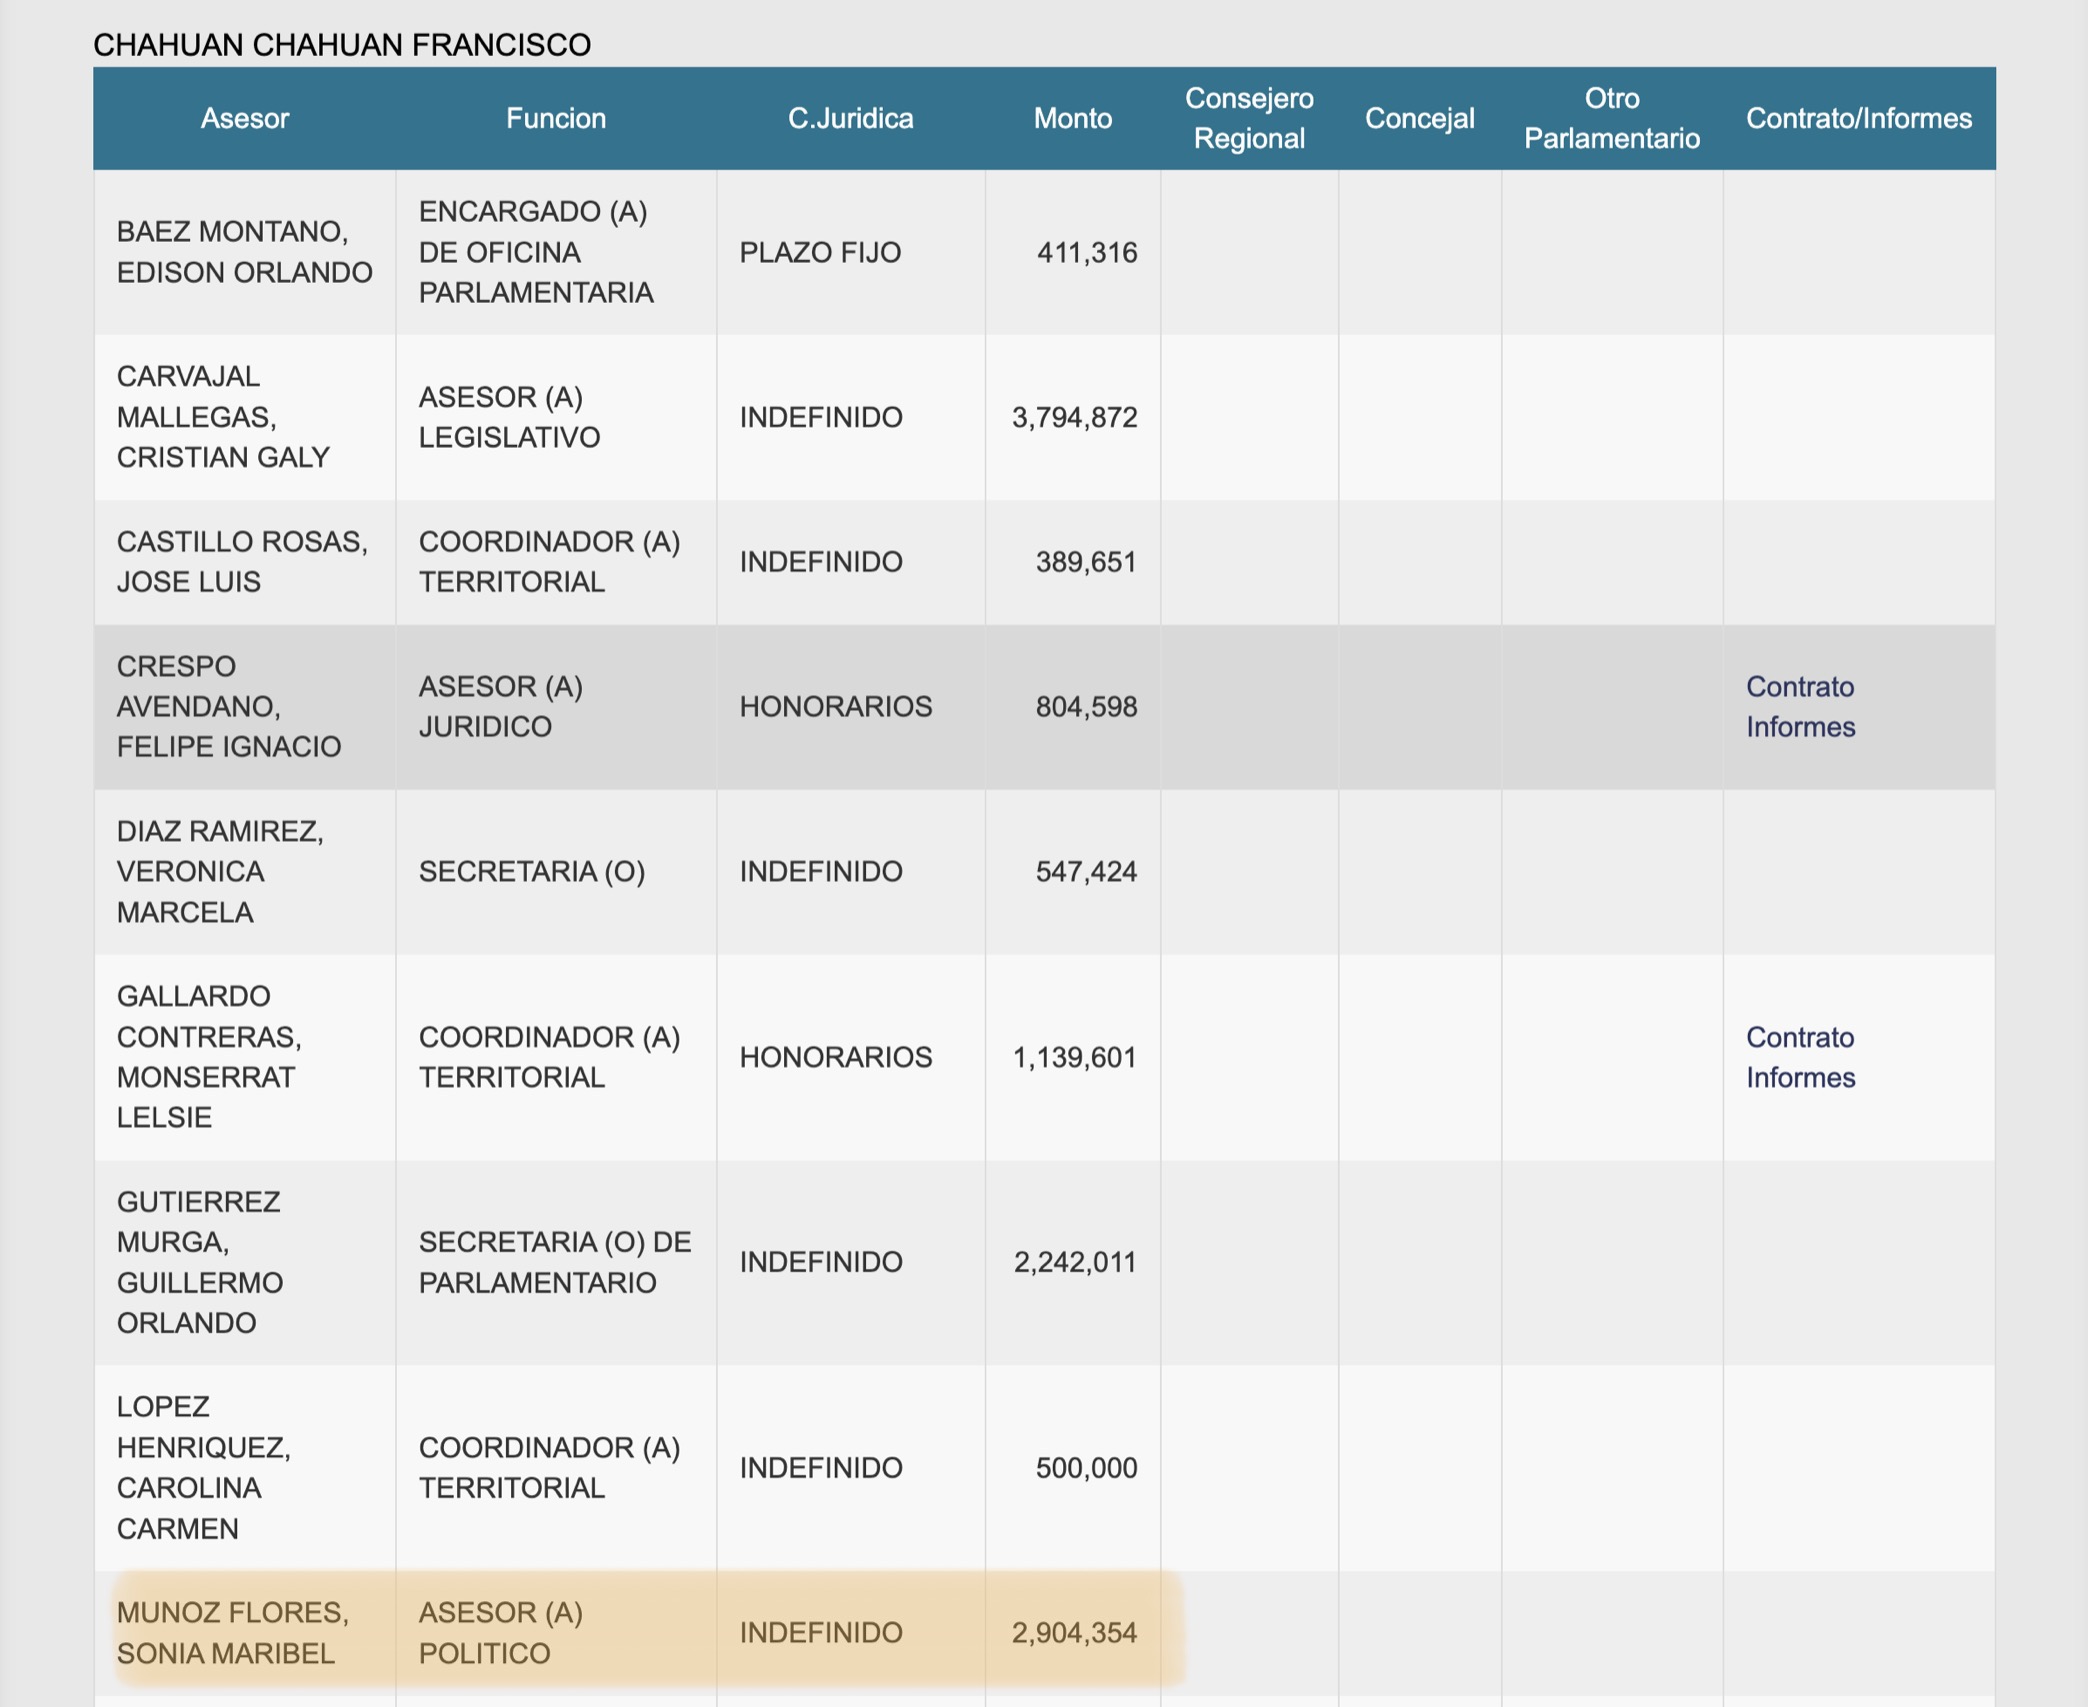Click SECRETARIA (O) DE PARLAMENTARIO cell

(x=555, y=1262)
